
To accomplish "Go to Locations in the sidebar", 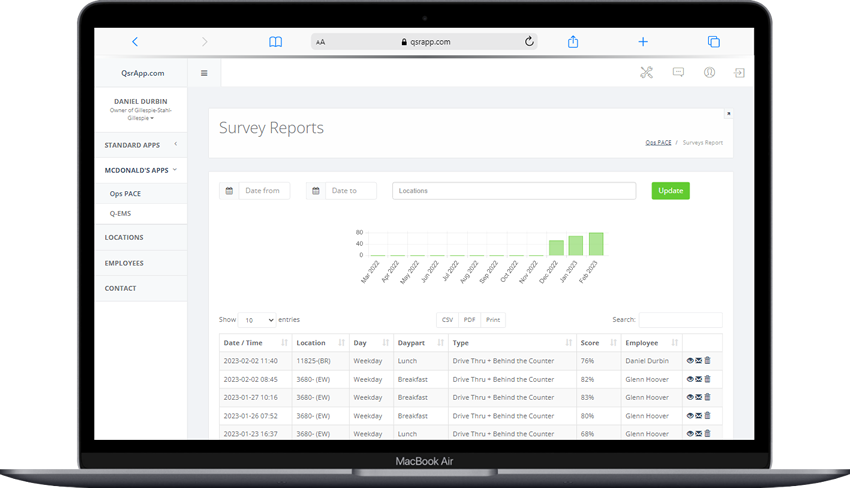I will tap(141, 237).
